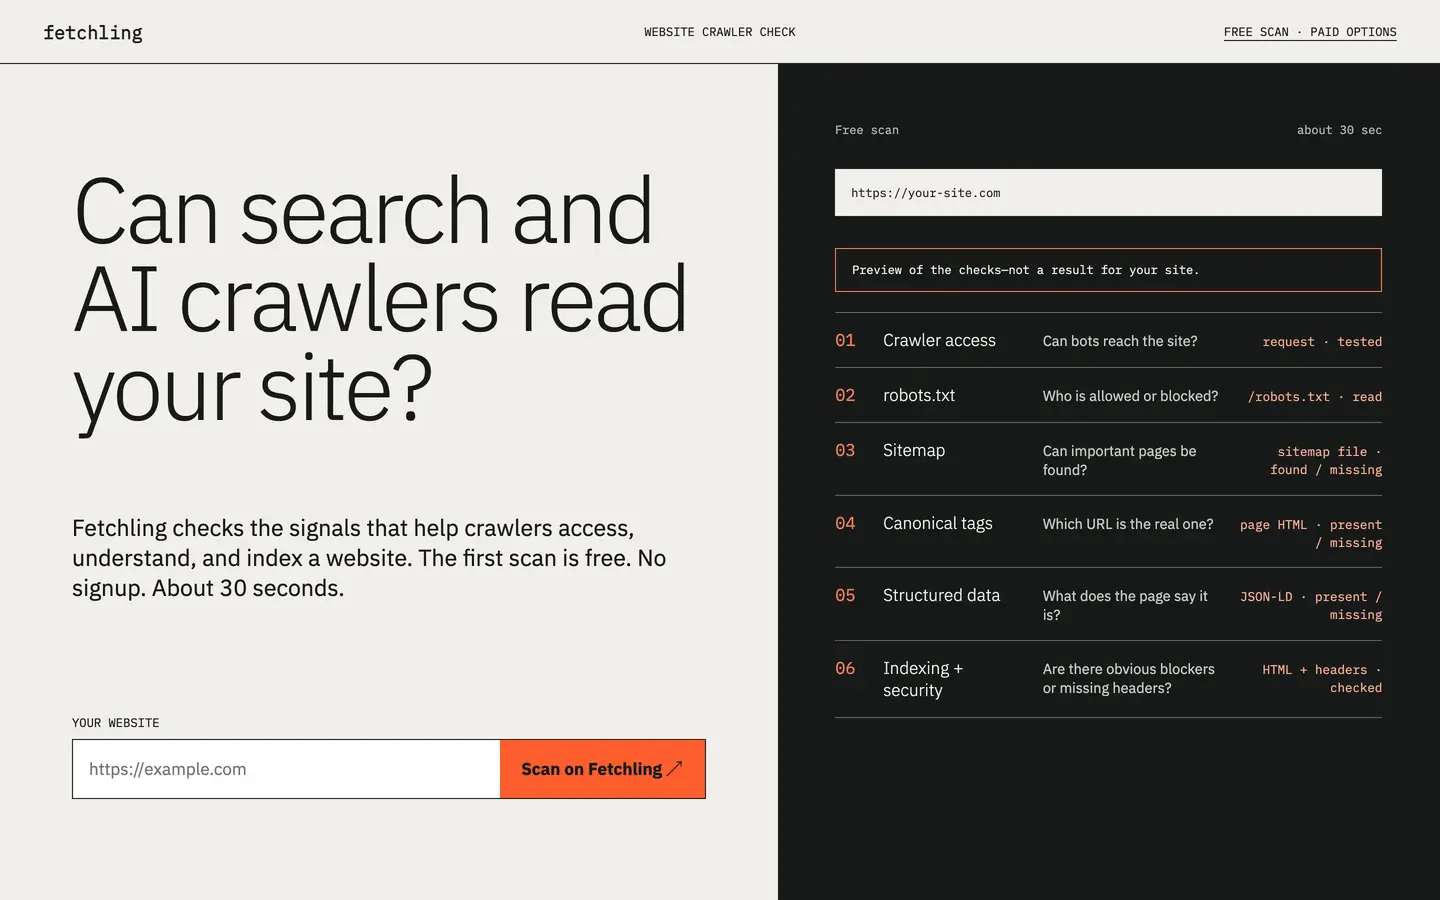Click the preview notice banner
This screenshot has width=1440, height=900.
click(1108, 270)
